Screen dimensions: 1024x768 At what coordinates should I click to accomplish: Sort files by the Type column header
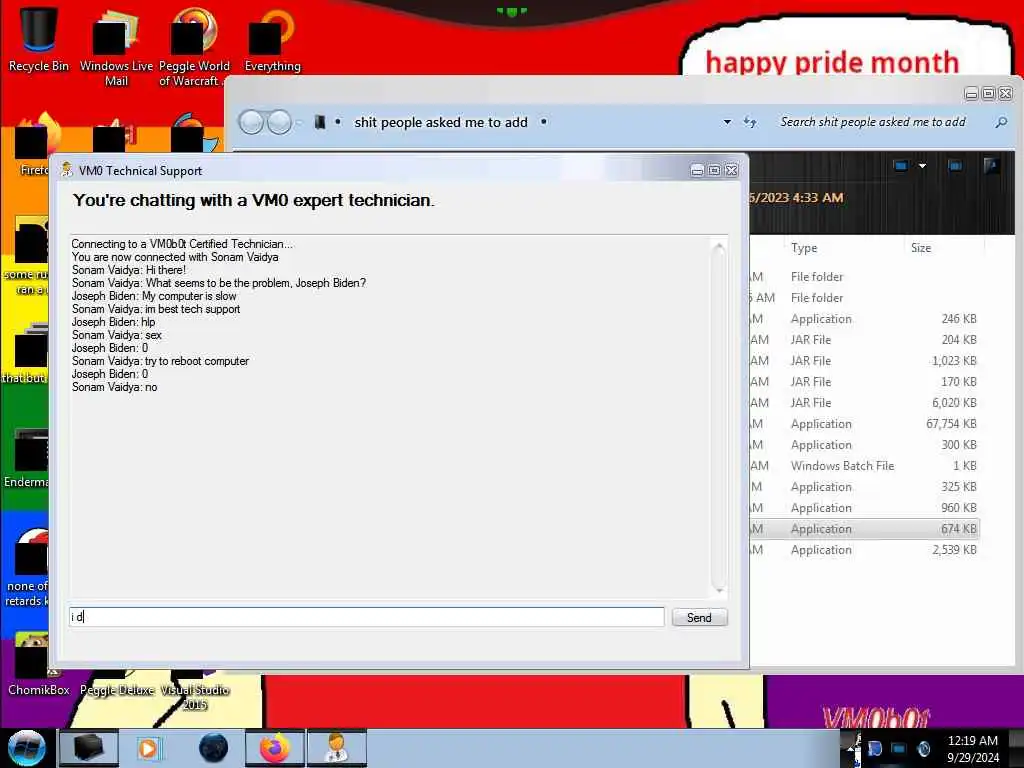pos(804,248)
